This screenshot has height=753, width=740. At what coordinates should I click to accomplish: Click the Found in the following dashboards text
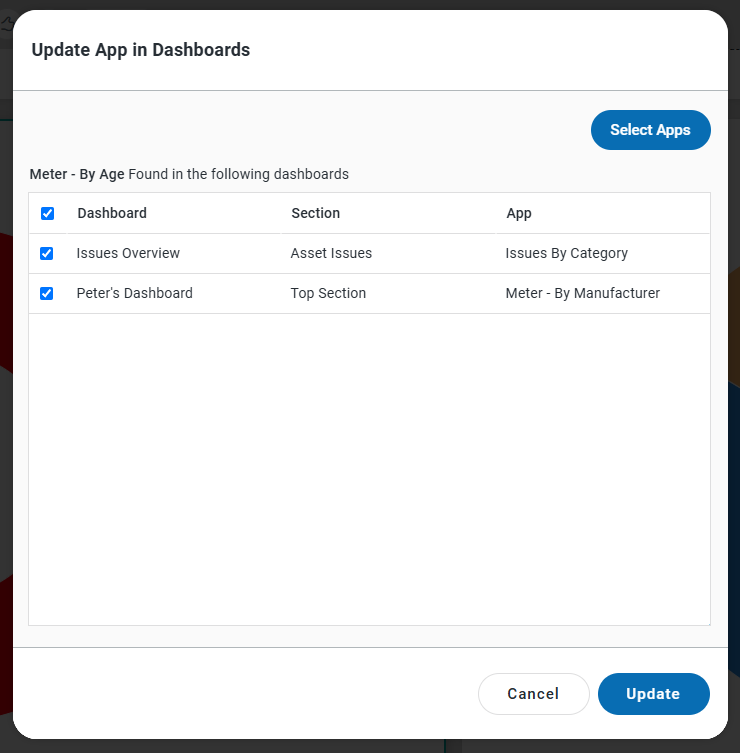pos(239,174)
